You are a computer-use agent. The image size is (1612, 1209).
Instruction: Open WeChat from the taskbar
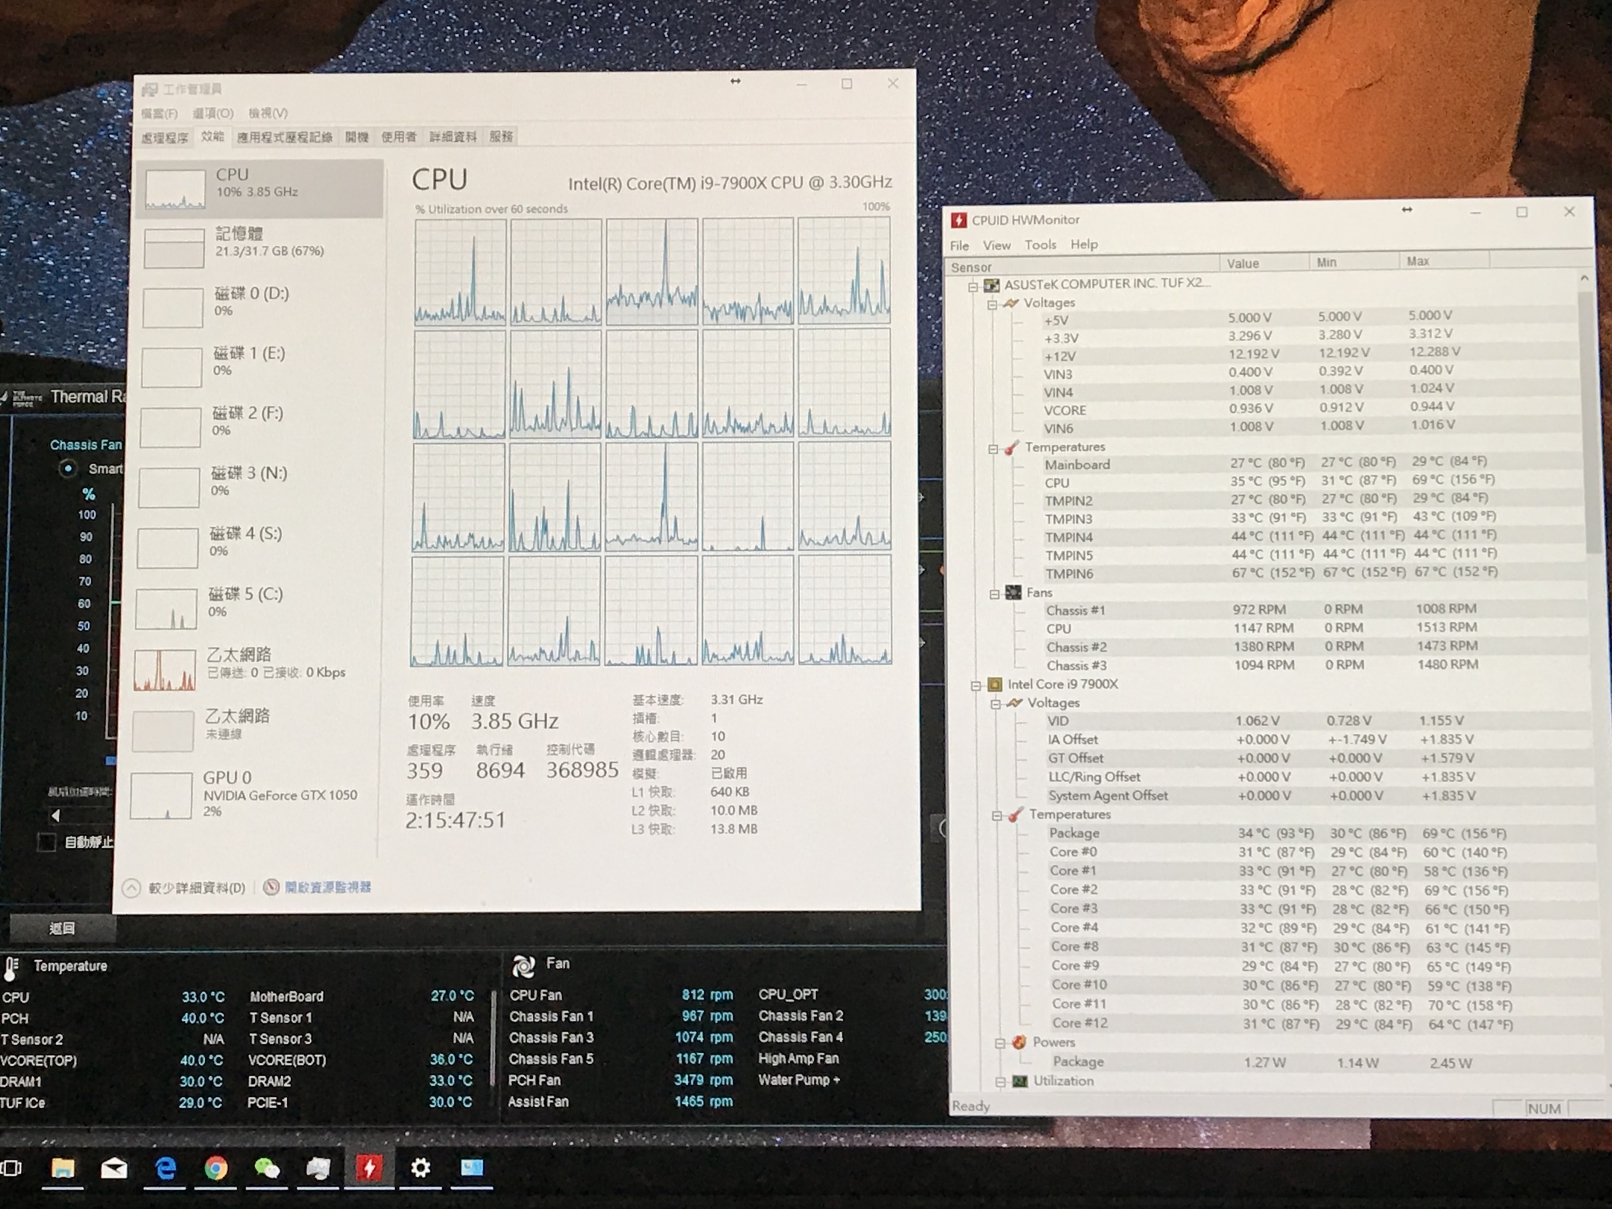pyautogui.click(x=267, y=1168)
